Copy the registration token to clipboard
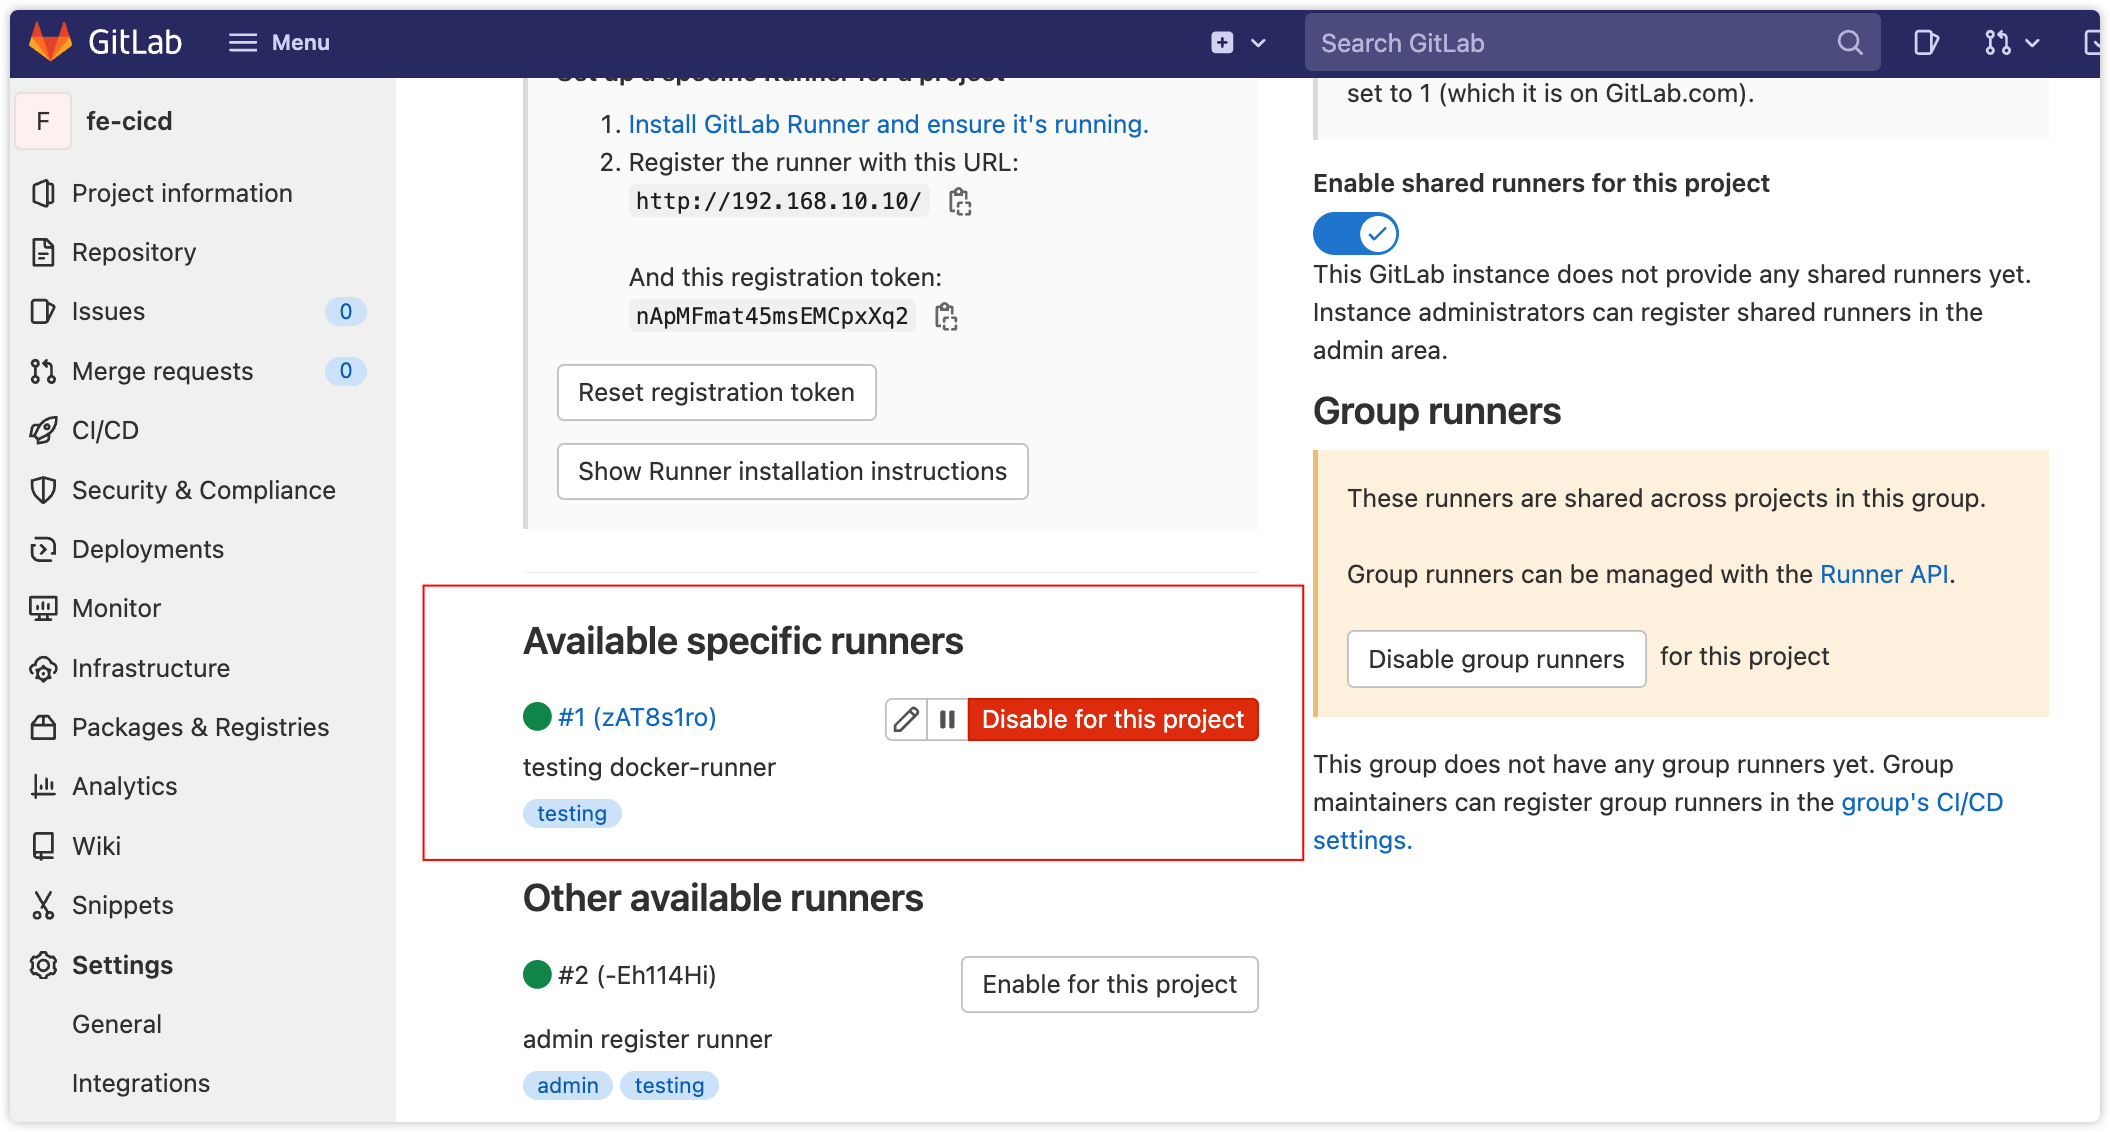The width and height of the screenshot is (2110, 1132). click(x=946, y=317)
